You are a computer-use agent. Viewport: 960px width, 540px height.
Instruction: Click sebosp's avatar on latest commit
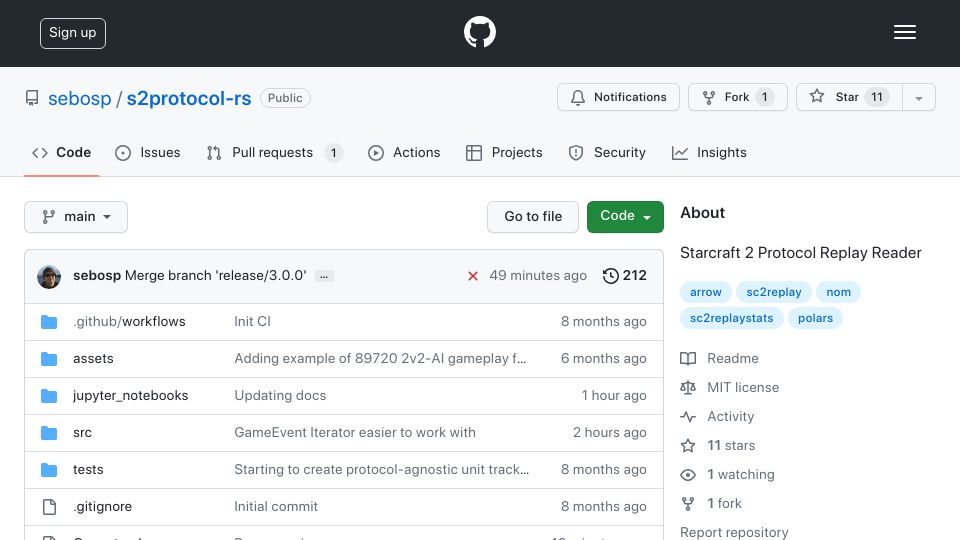(49, 277)
